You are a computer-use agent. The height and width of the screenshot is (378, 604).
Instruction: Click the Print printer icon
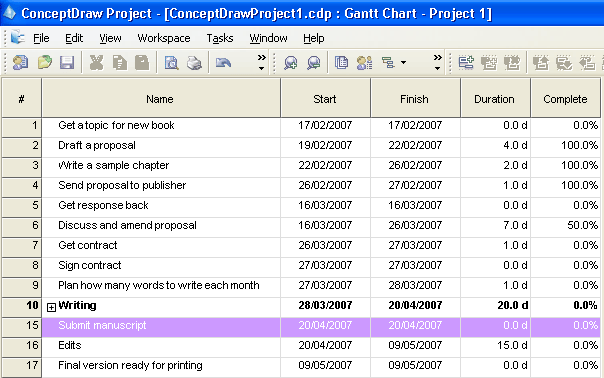(x=194, y=62)
